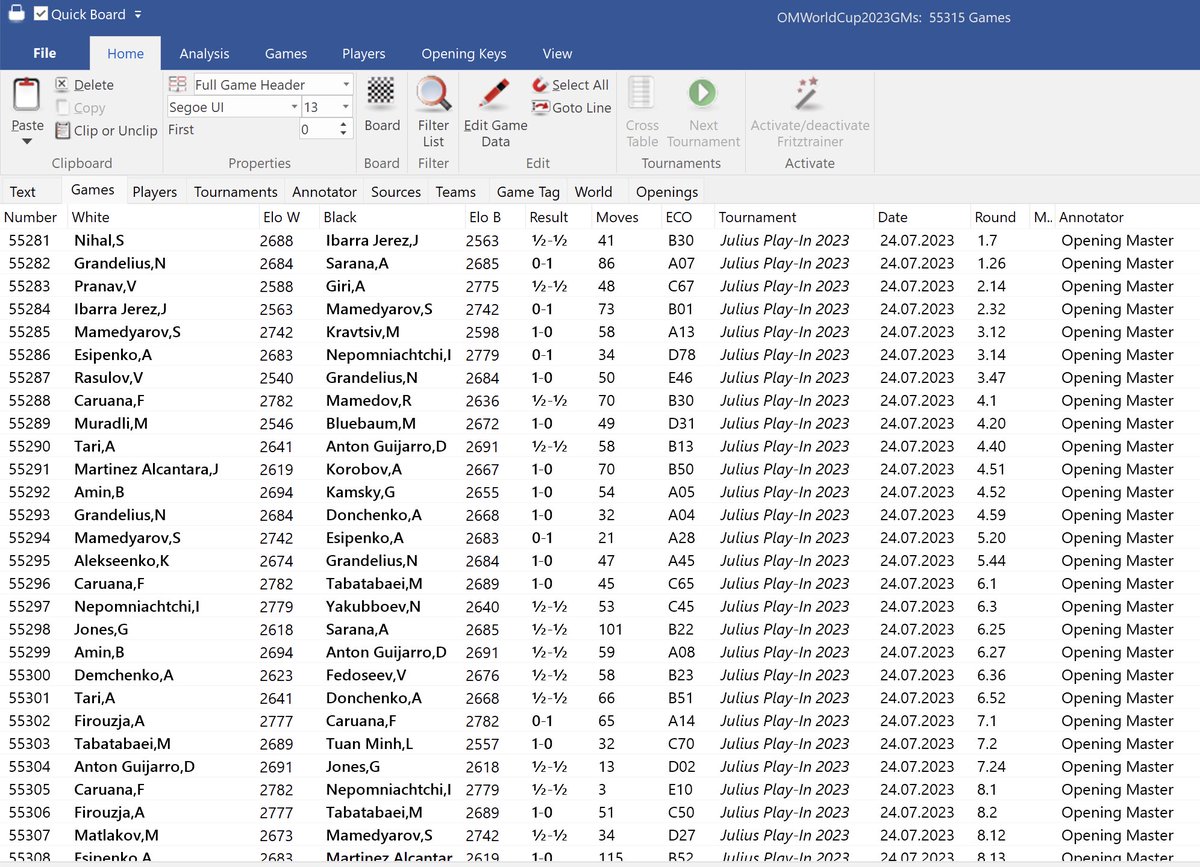Click Activate/deactivate Fritztrainer wand icon
This screenshot has width=1200, height=867.
coord(809,95)
